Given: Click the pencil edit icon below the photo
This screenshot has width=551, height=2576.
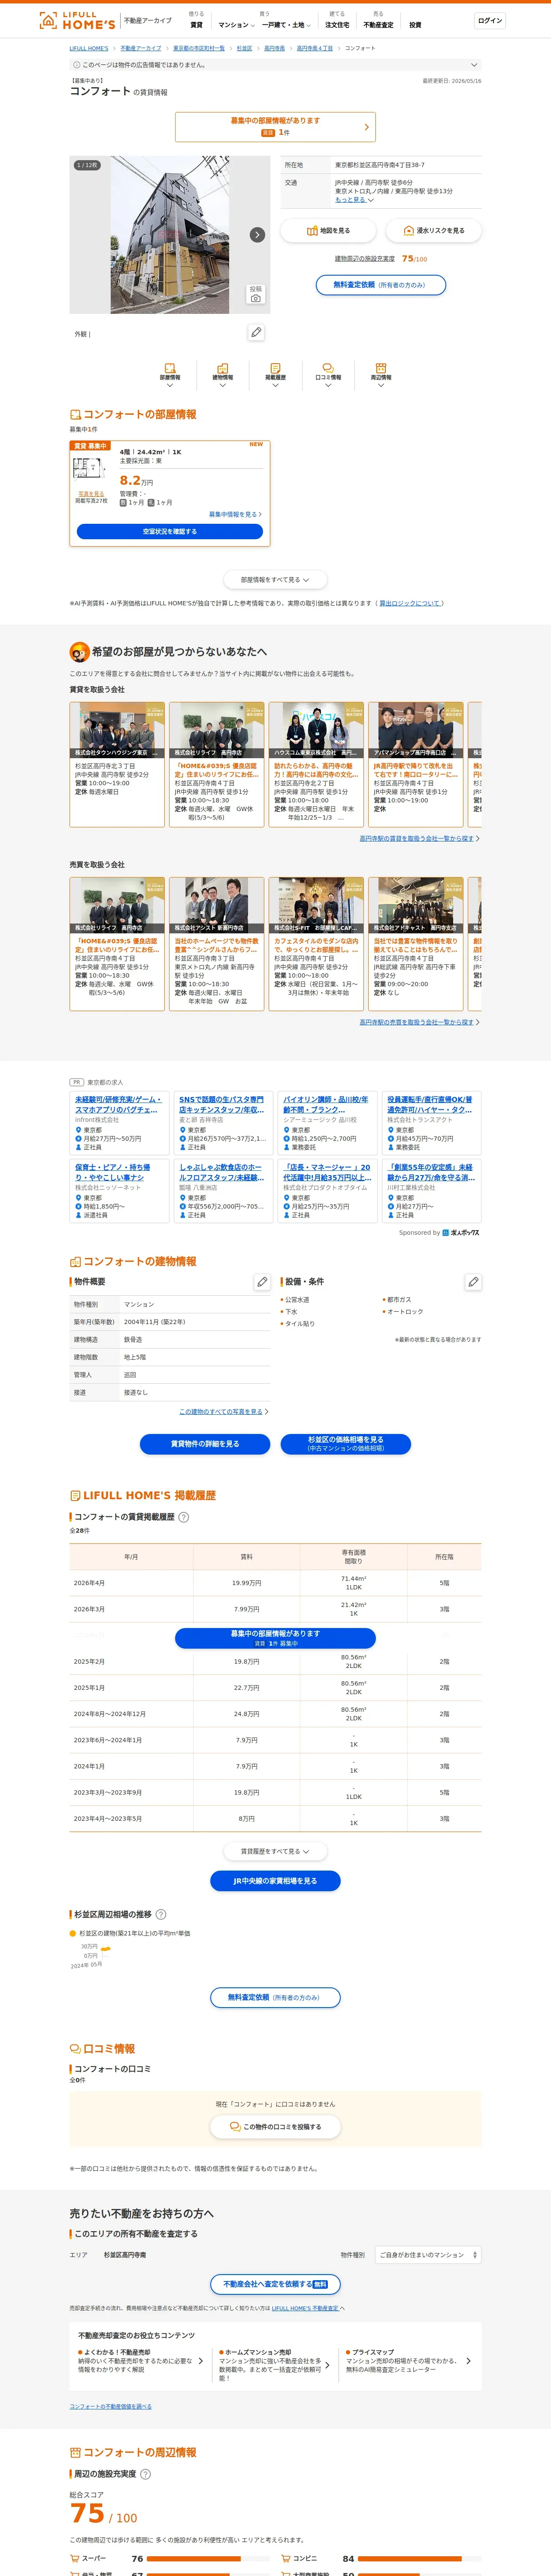Looking at the screenshot, I should [256, 332].
